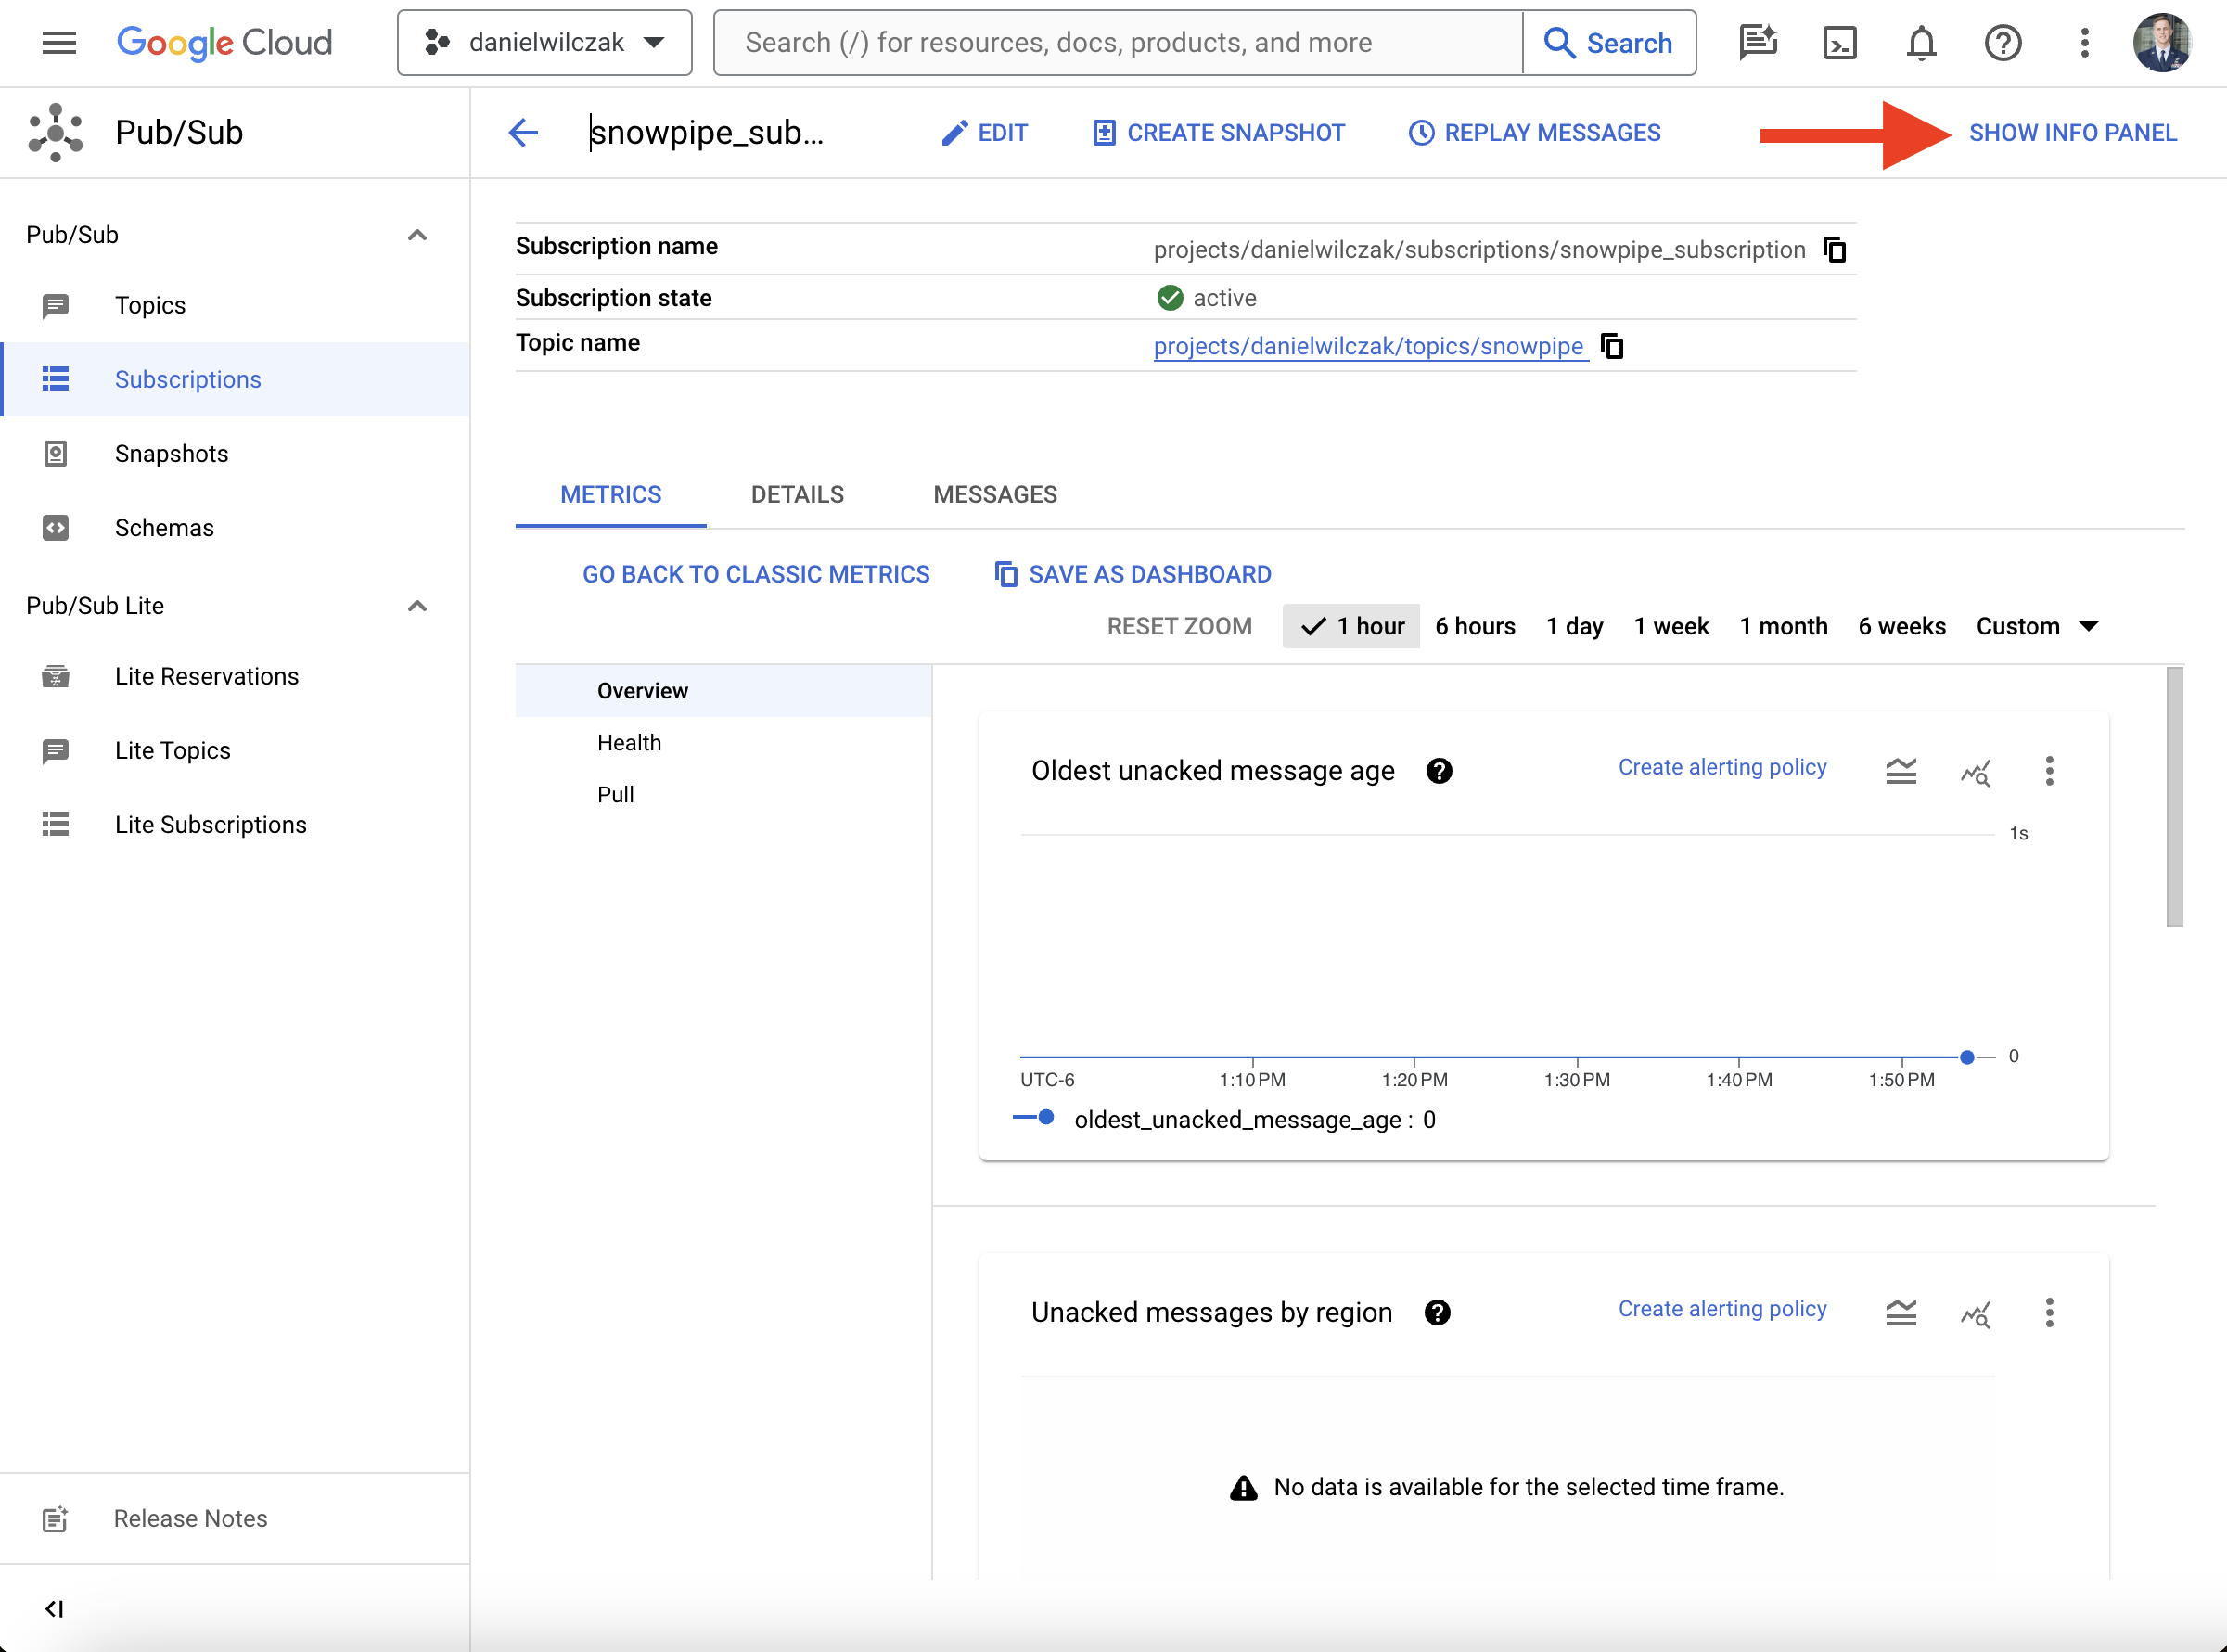Open the main navigation hamburger menu
The image size is (2227, 1652).
(x=59, y=42)
